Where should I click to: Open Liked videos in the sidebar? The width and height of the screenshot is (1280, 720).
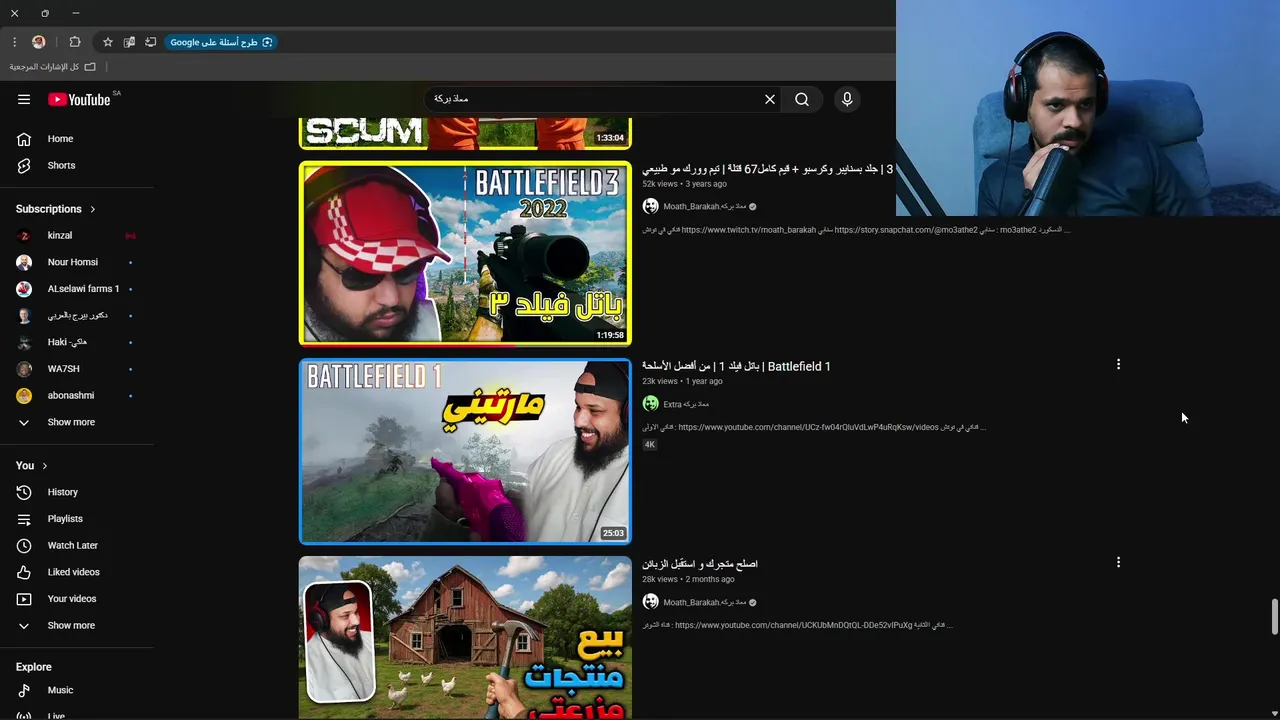[77, 572]
